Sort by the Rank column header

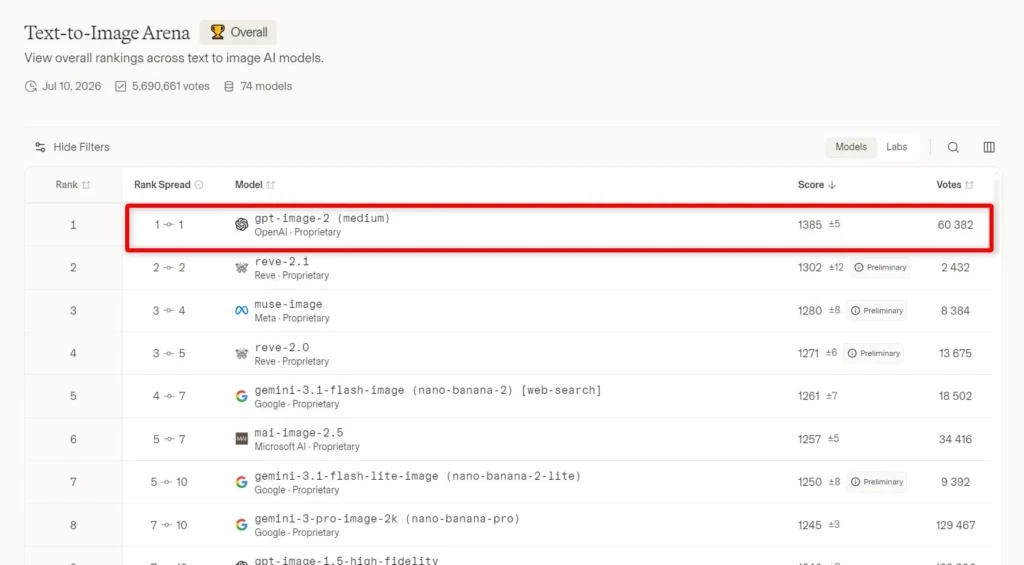[72, 185]
